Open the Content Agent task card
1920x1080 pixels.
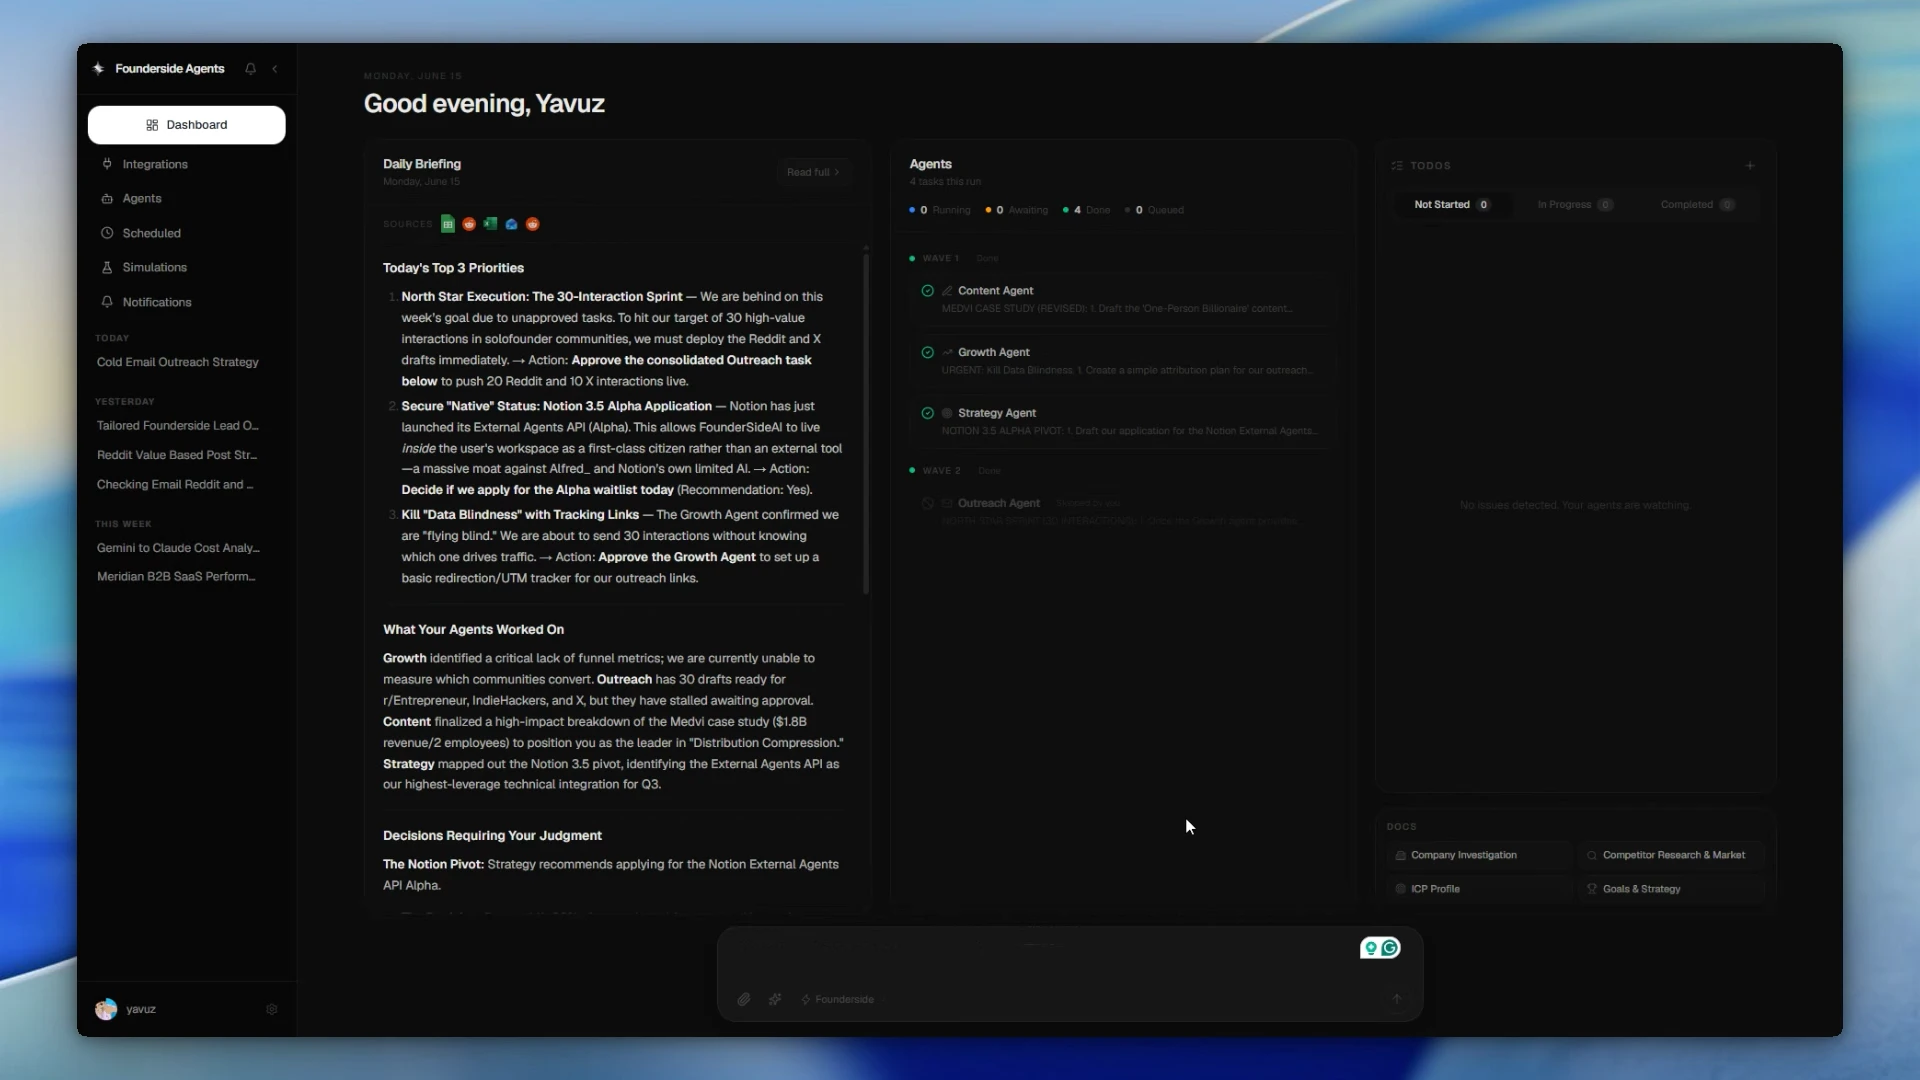(1122, 299)
